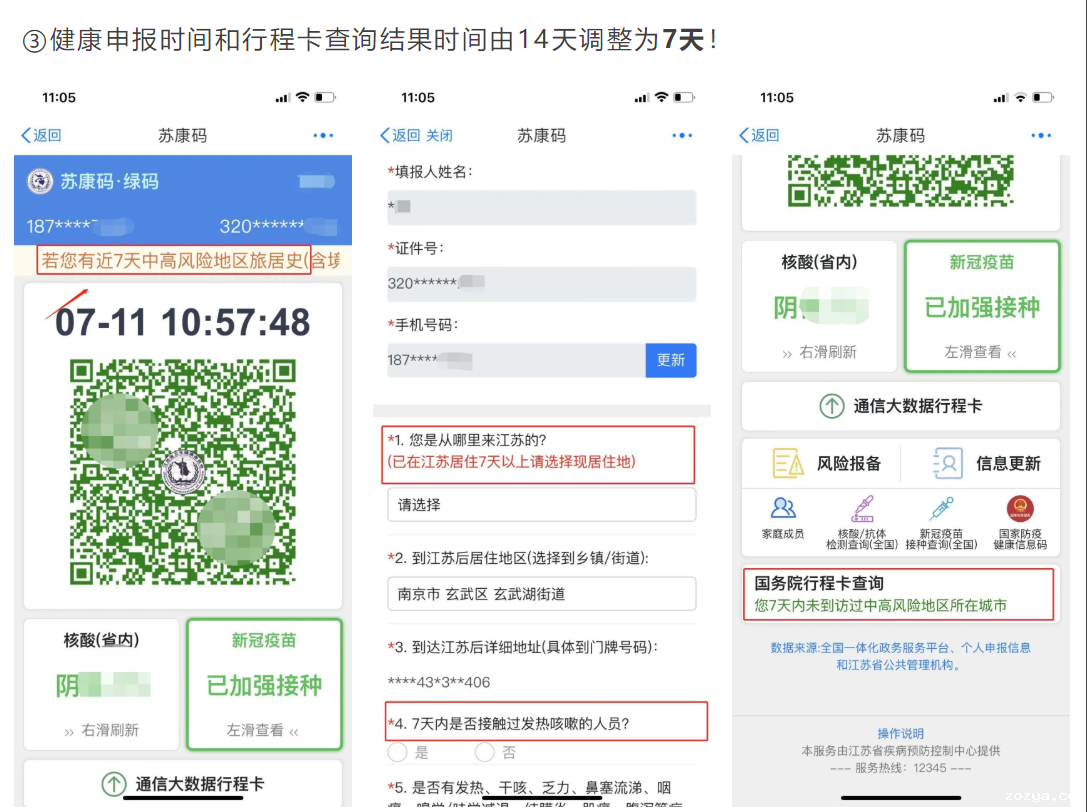This screenshot has height=812, width=1087.
Task: Open 国家防疫健康信息码 icon
Action: click(1020, 510)
